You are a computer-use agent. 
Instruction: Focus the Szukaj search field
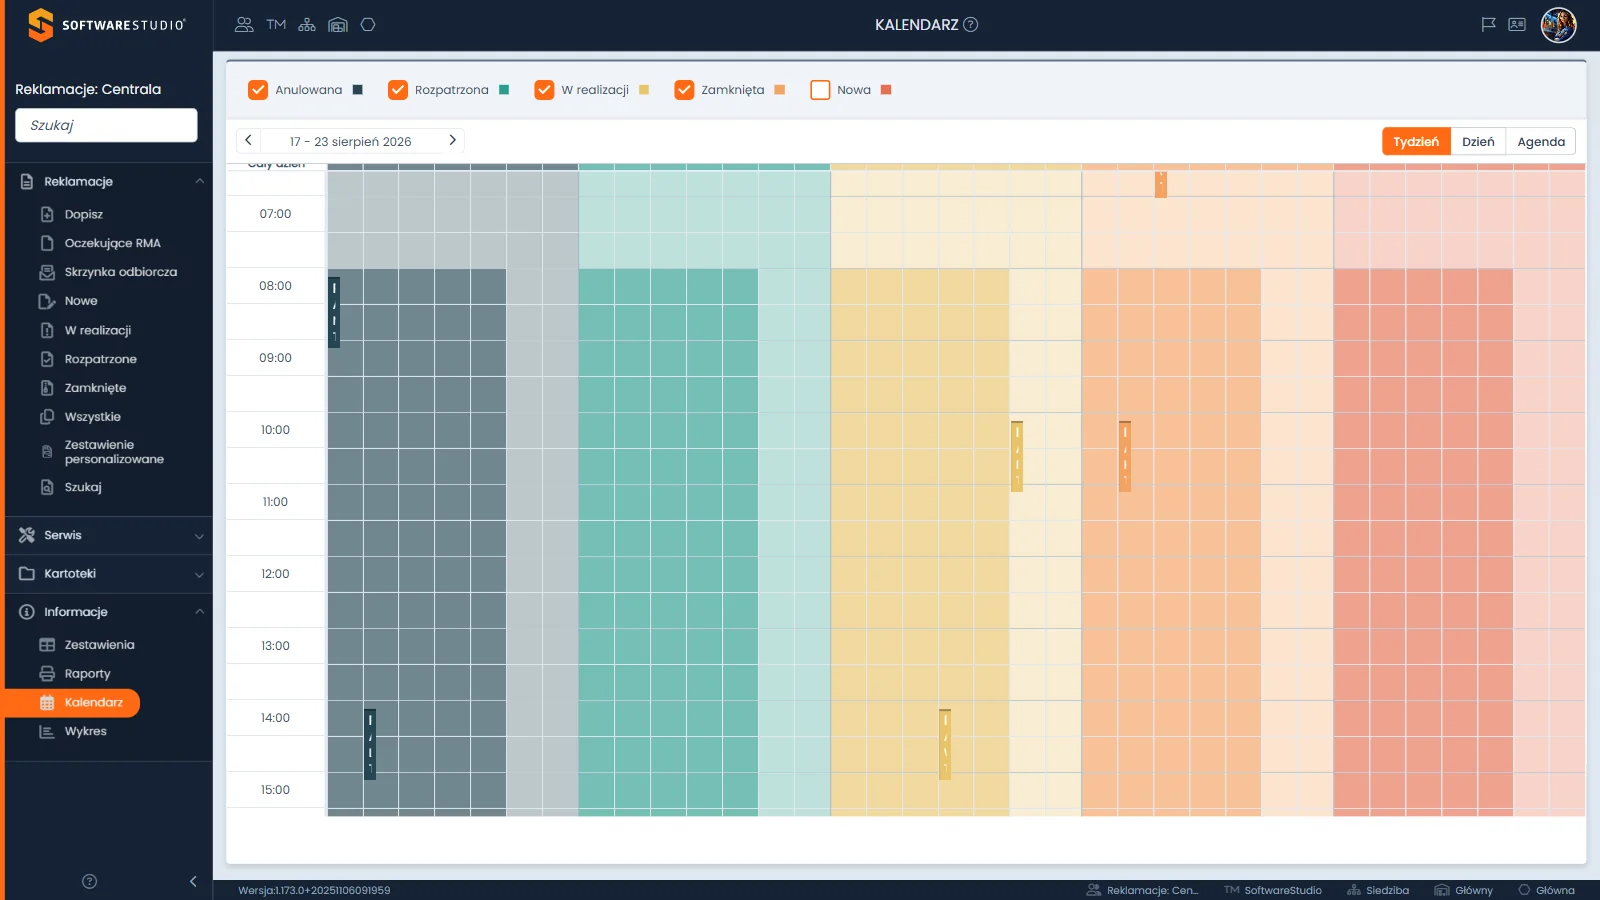point(106,125)
